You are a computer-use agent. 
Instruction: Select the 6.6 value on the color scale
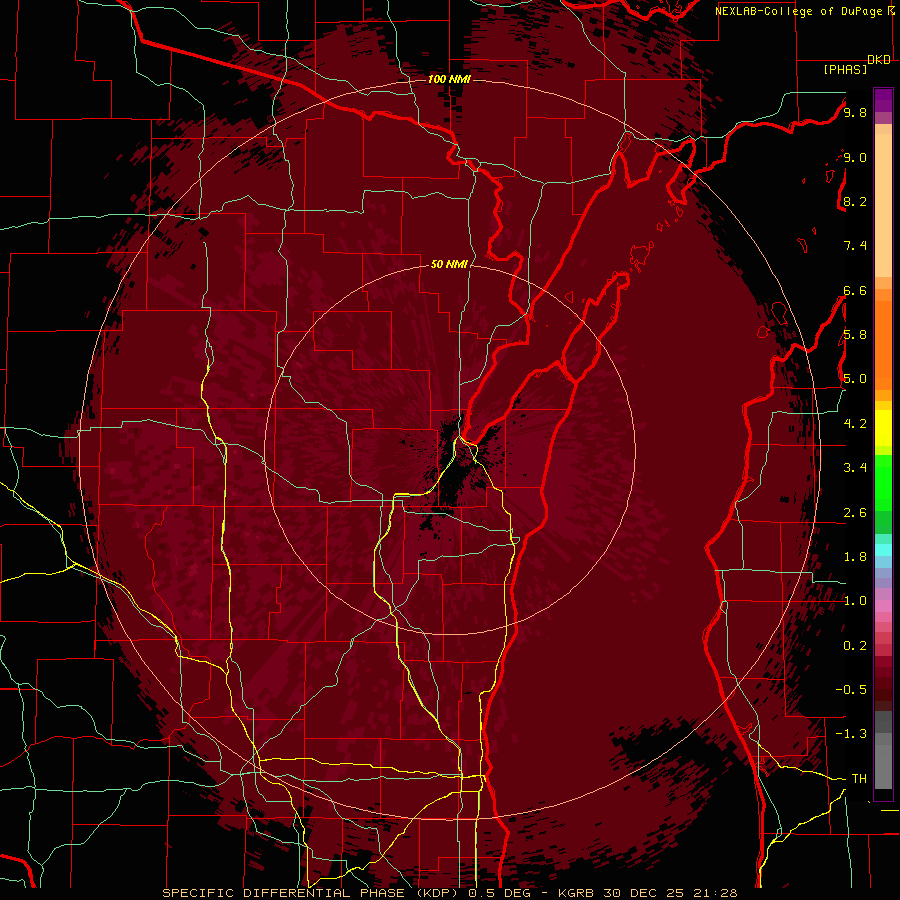tap(855, 290)
